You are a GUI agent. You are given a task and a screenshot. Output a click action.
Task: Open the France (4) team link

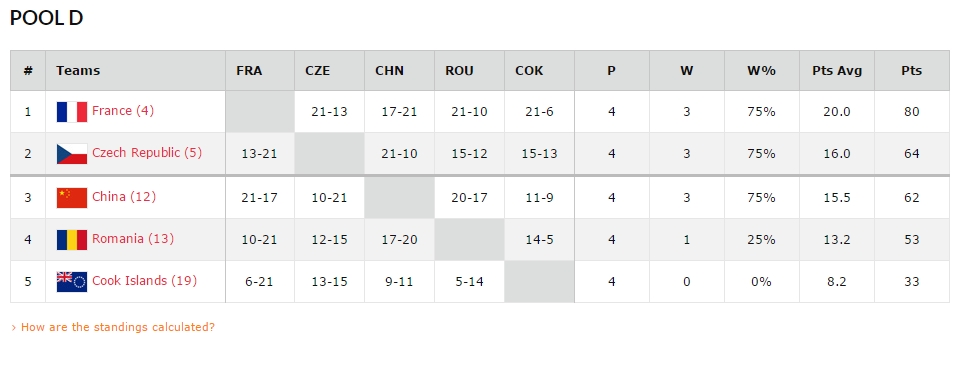123,111
